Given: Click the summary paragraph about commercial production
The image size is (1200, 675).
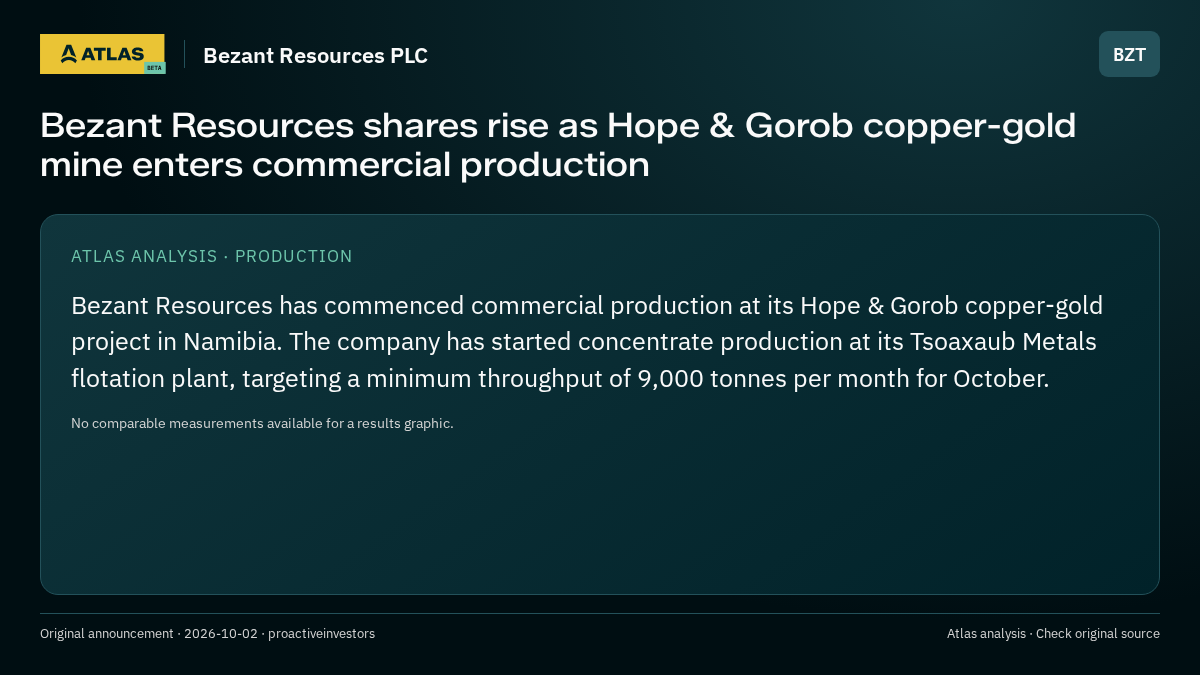Looking at the screenshot, I should 587,342.
